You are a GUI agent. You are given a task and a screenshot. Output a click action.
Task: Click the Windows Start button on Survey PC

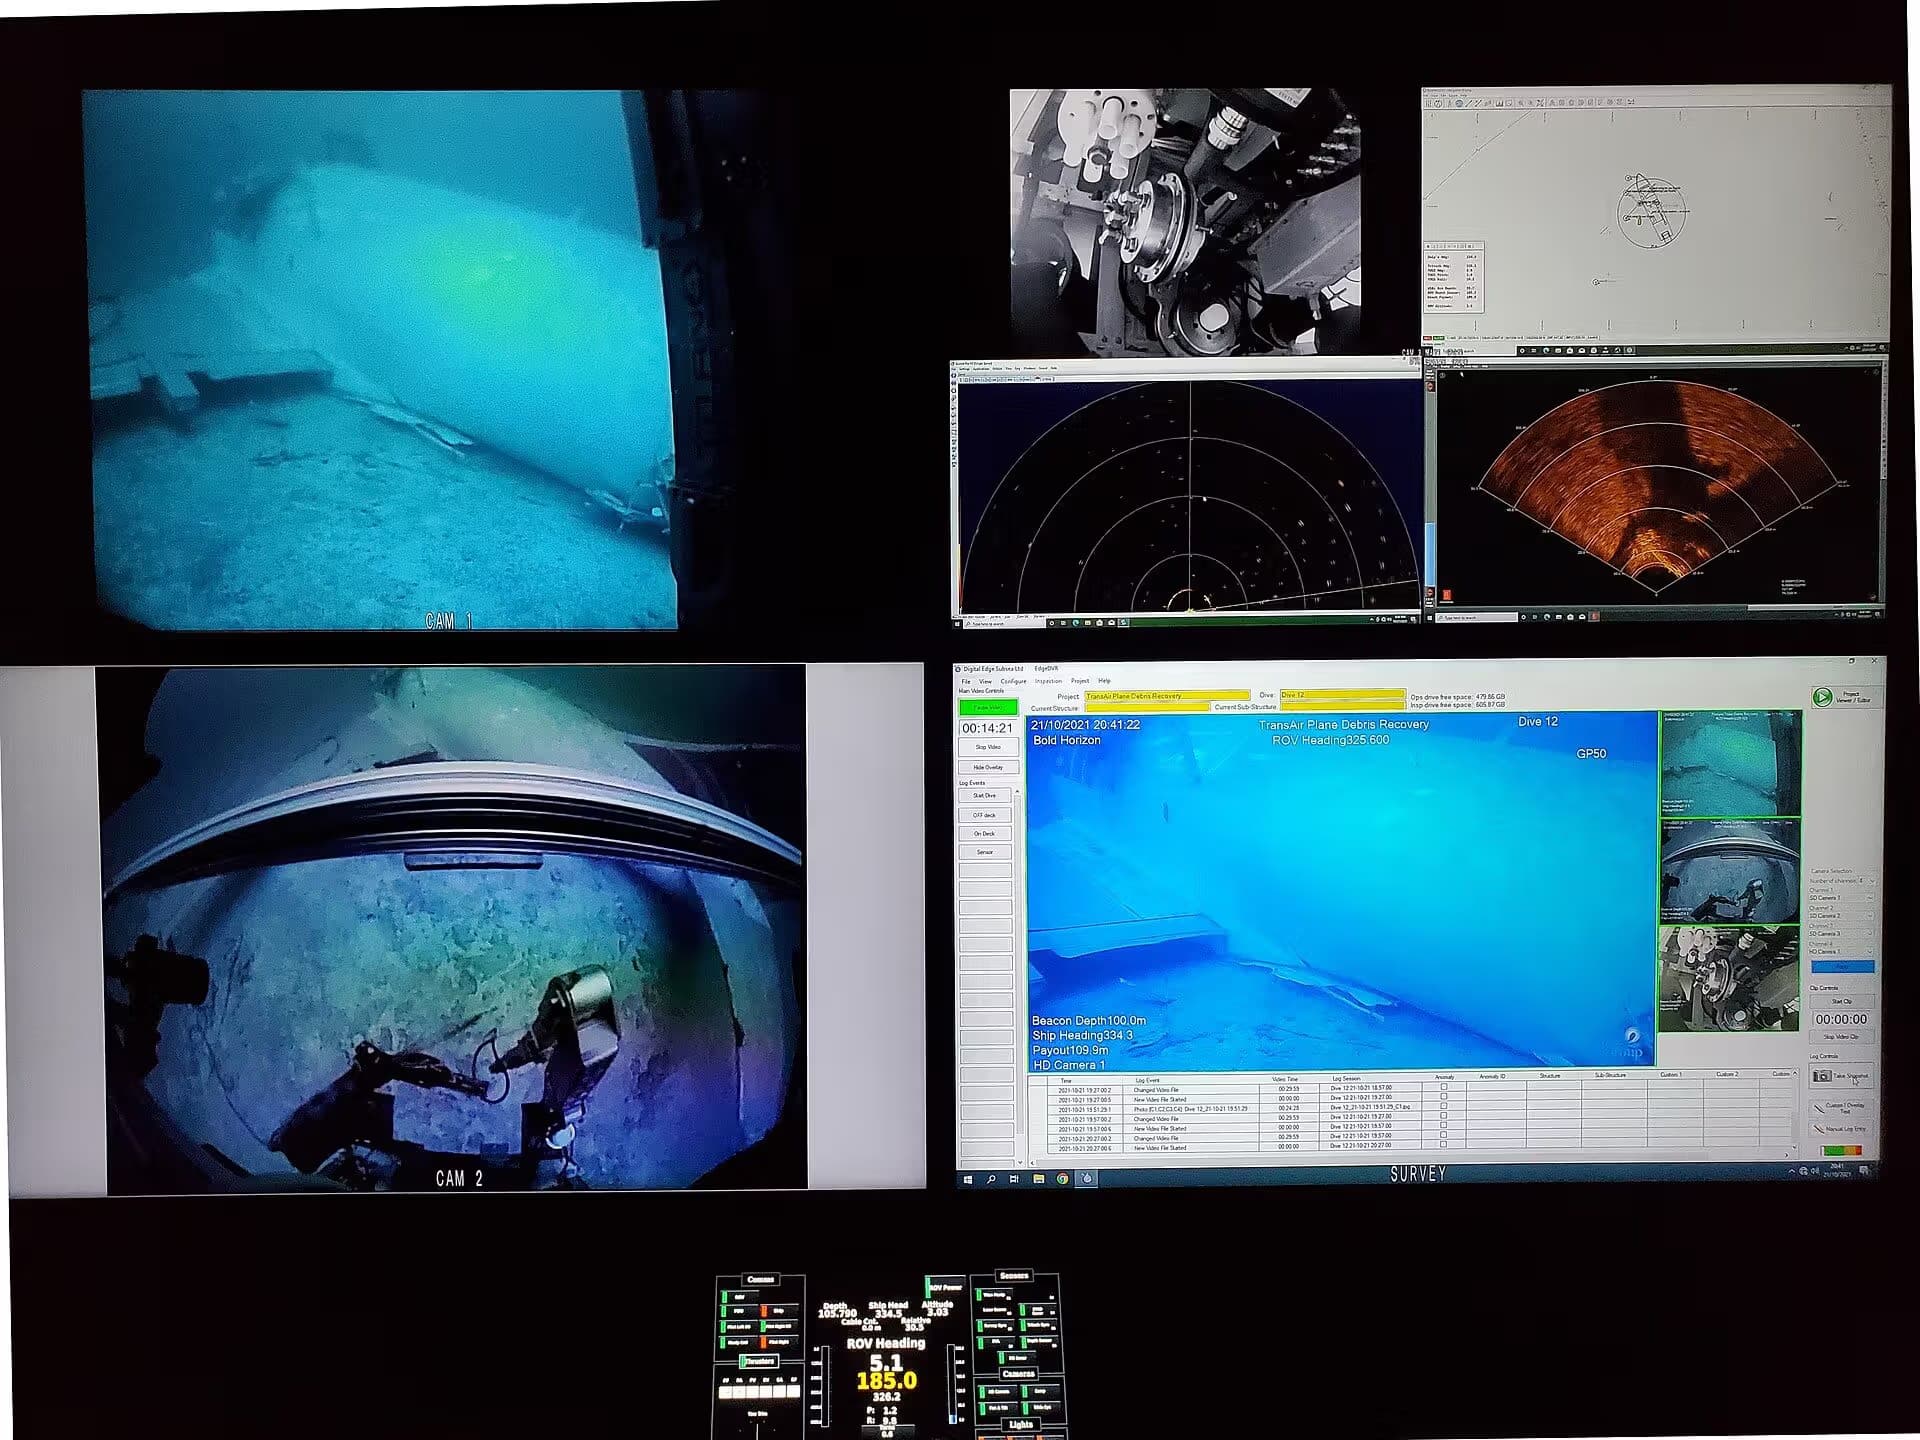968,1179
